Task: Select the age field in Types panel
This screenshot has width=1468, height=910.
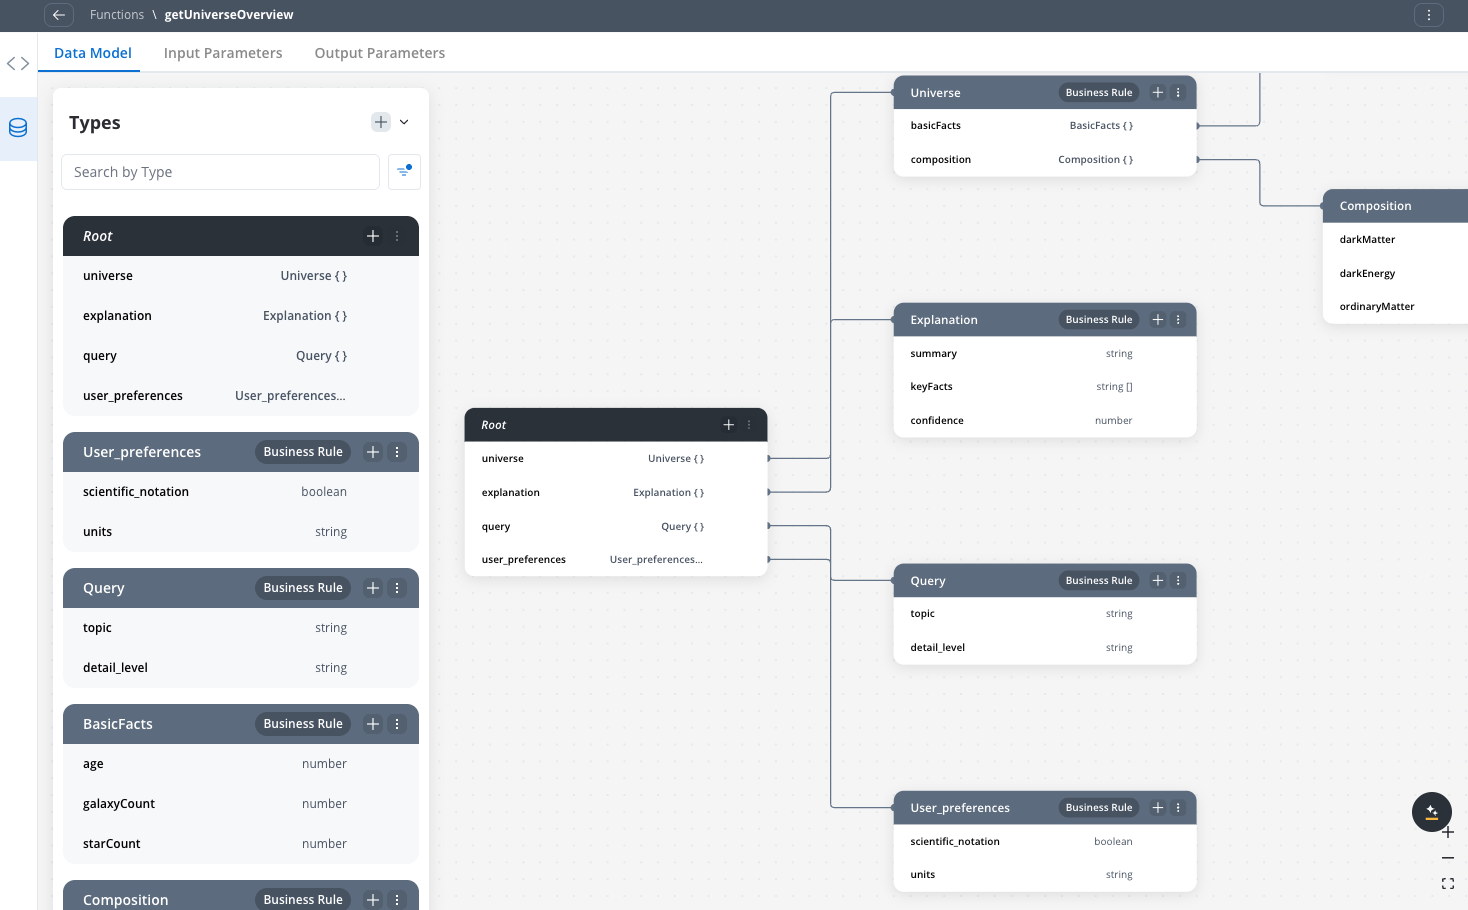Action: pos(241,764)
